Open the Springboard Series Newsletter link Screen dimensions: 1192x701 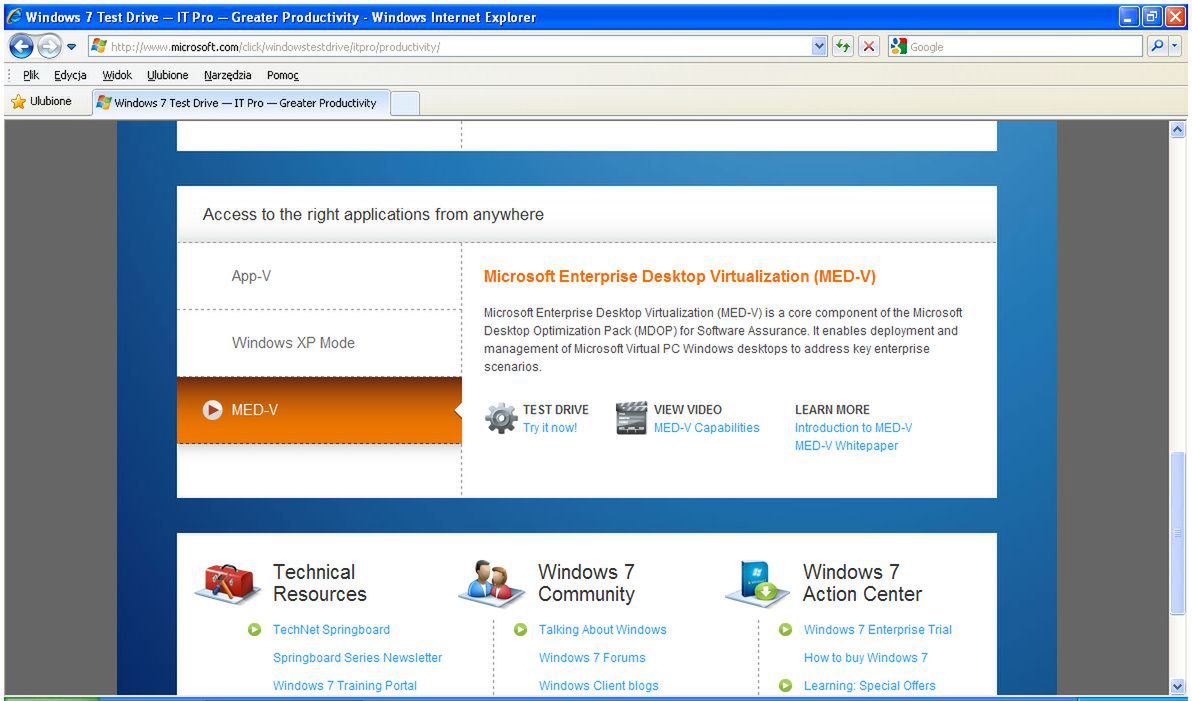pyautogui.click(x=357, y=658)
